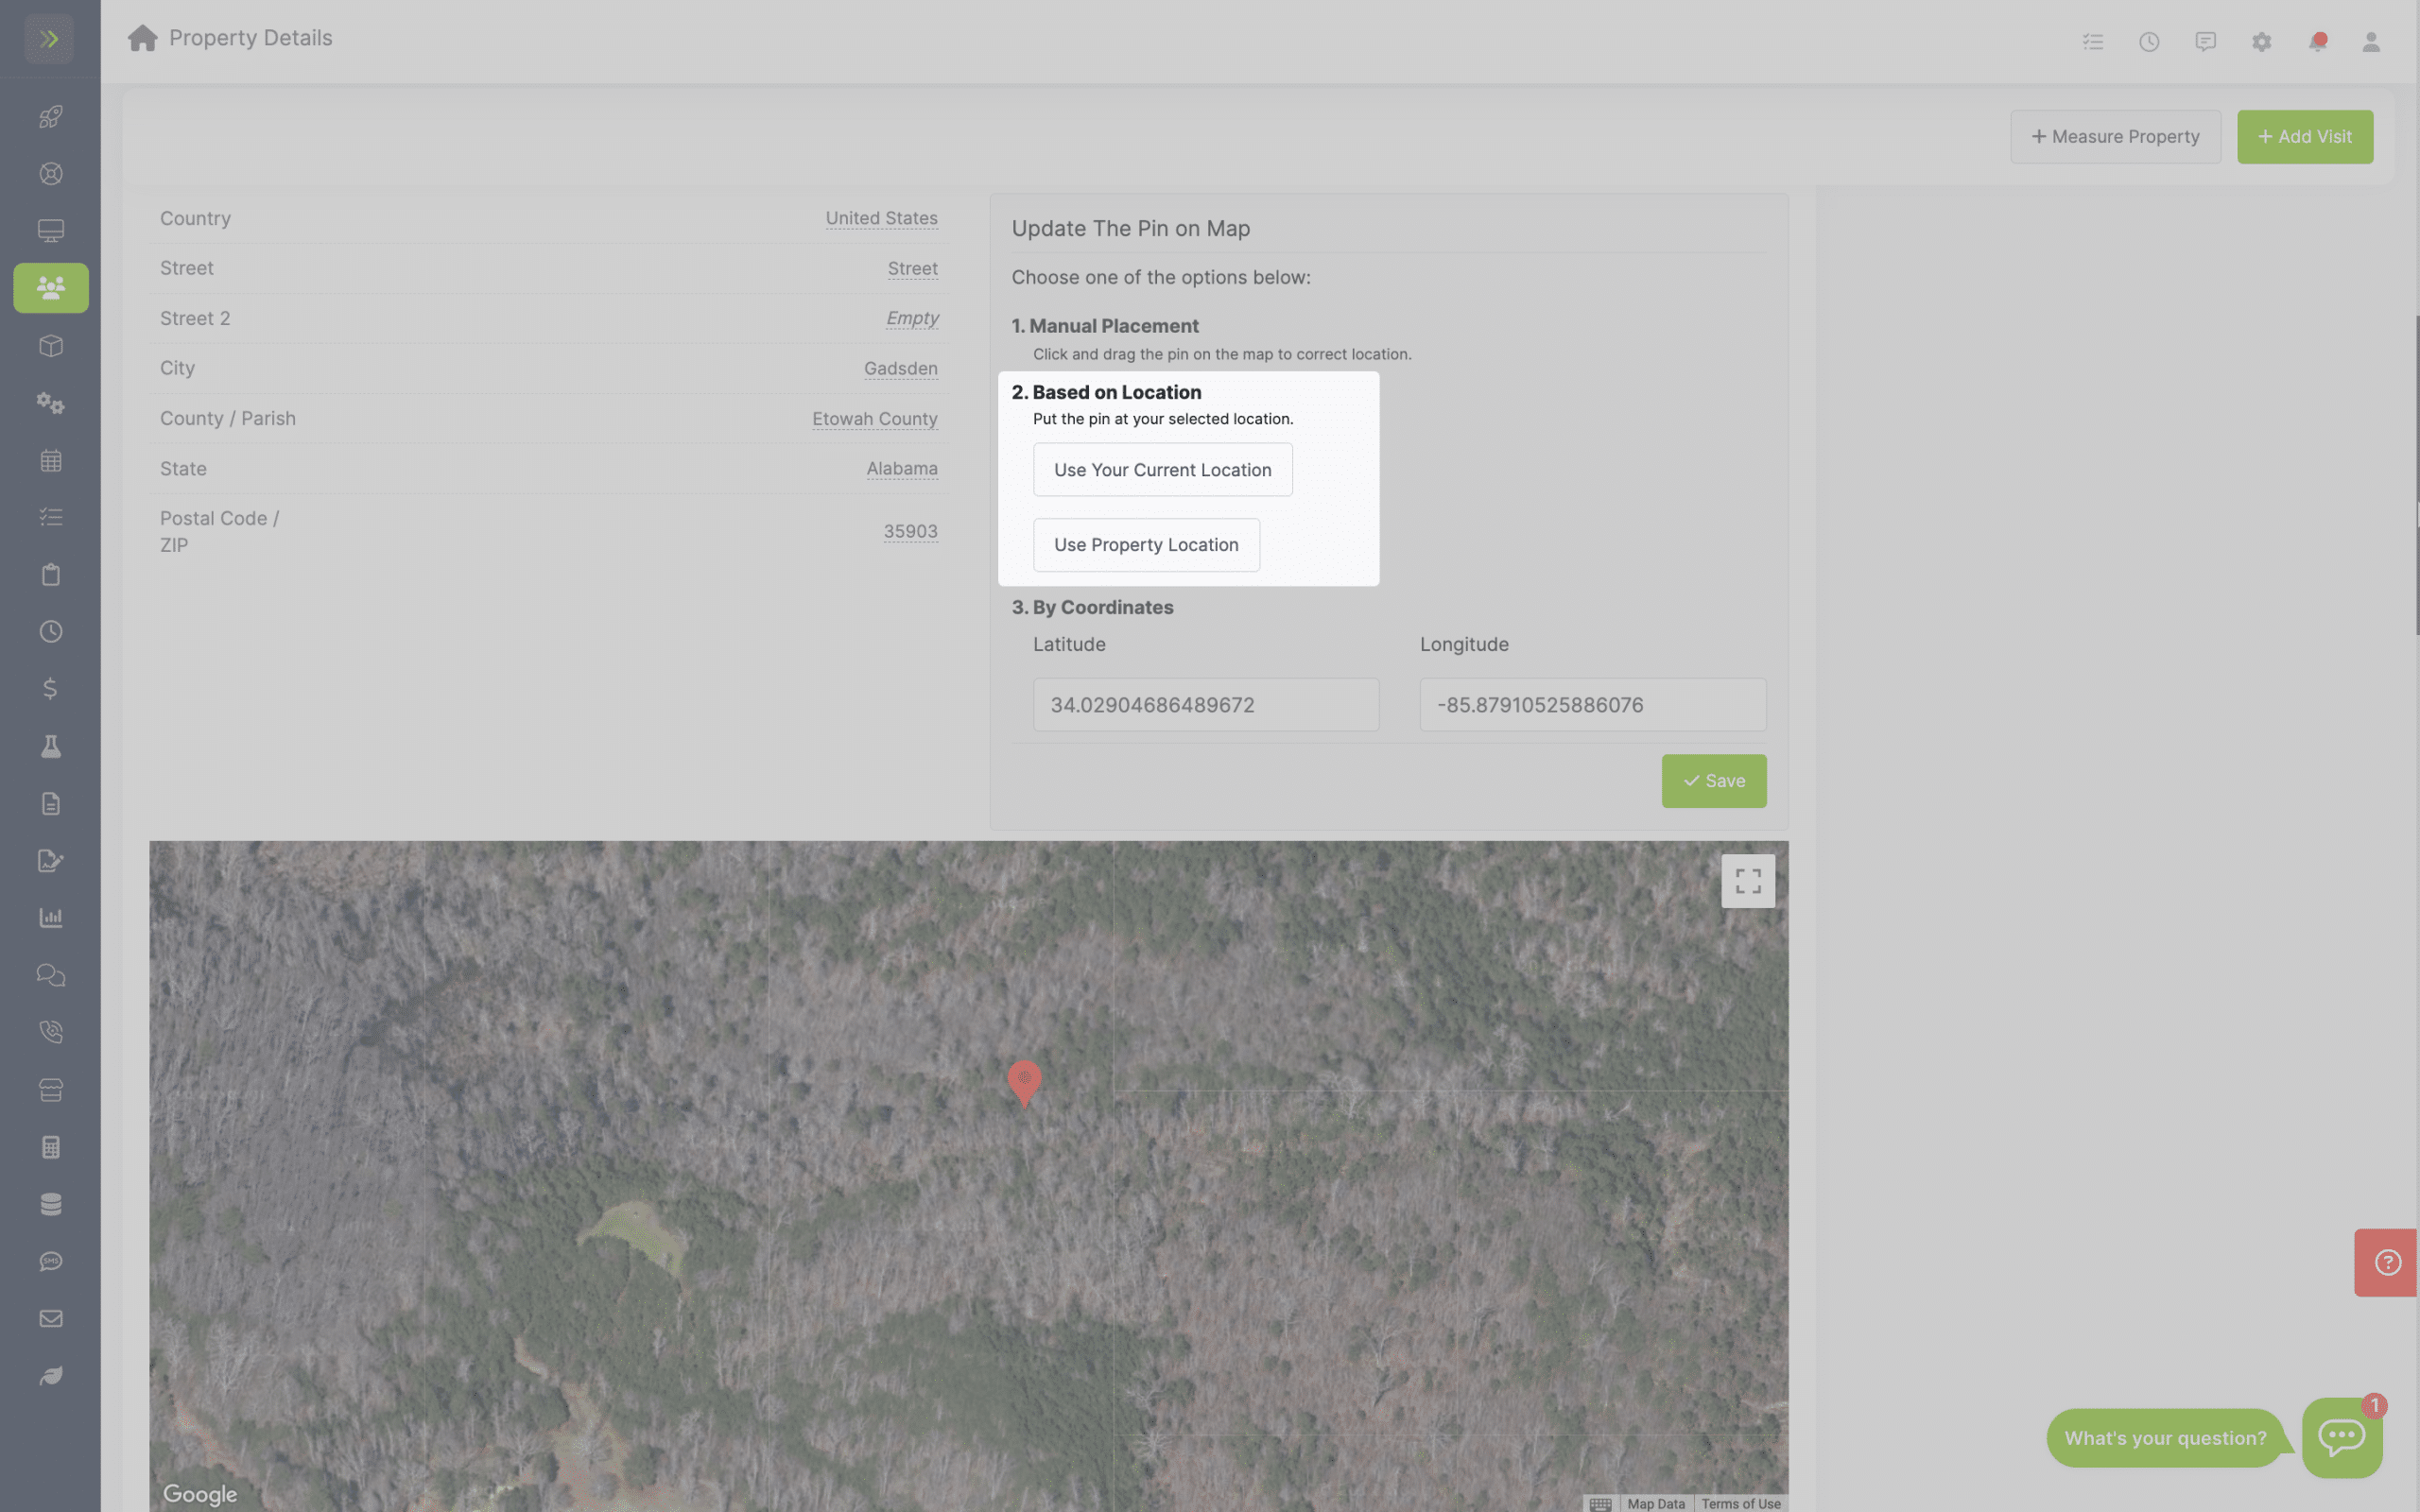2420x1512 pixels.
Task: Open the dollar sign icon in the sidebar
Action: 51,689
